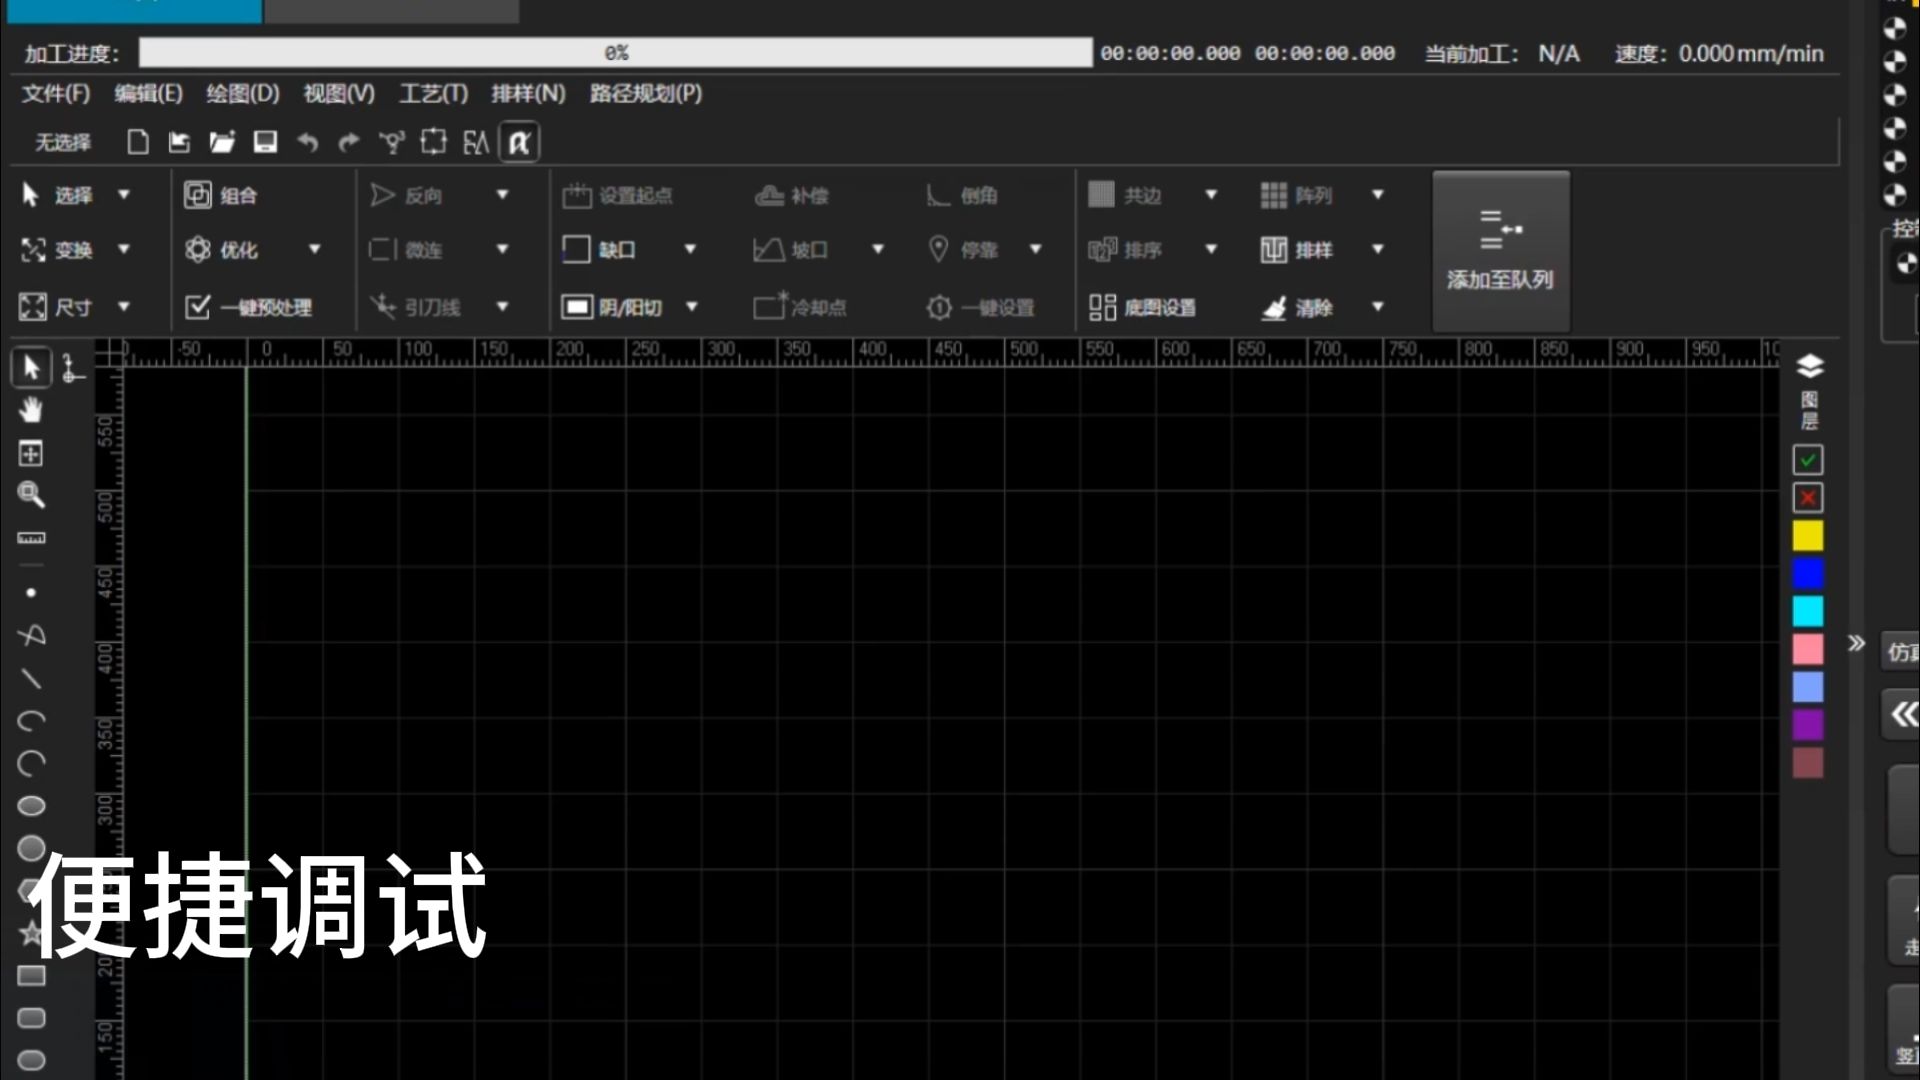
Task: Select the ellipse drawing tool
Action: (31, 806)
